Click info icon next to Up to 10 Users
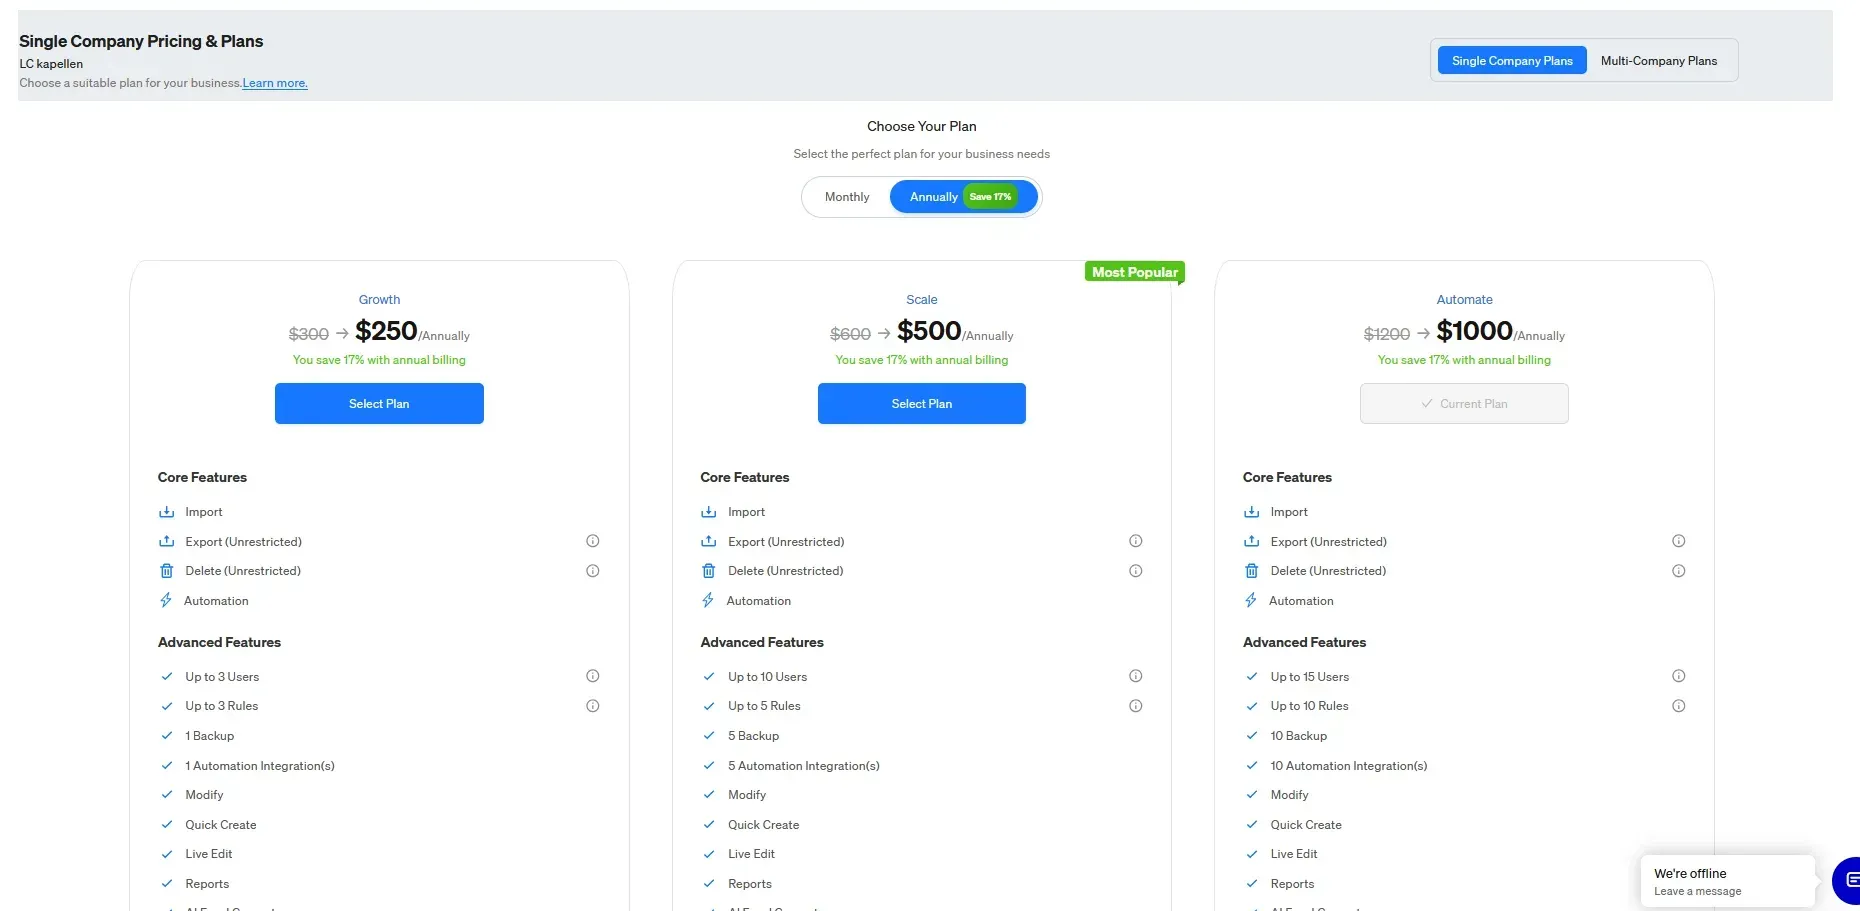This screenshot has width=1860, height=911. point(1135,676)
